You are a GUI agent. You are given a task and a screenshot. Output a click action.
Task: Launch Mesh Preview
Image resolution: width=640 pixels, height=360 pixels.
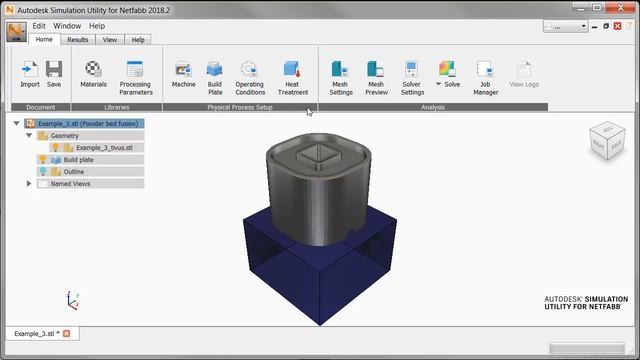point(376,78)
